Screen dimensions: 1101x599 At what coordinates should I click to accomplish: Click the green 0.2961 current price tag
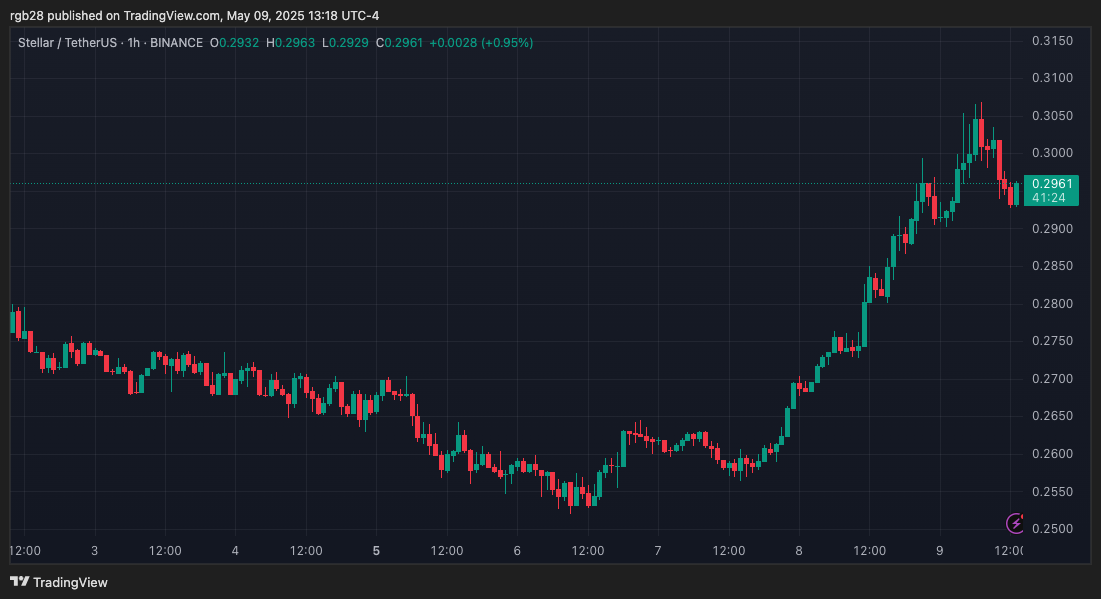pos(1051,183)
